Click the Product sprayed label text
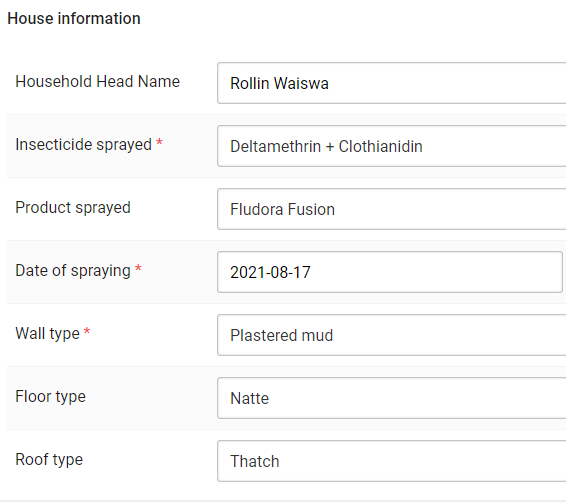The image size is (566, 502). pos(73,208)
